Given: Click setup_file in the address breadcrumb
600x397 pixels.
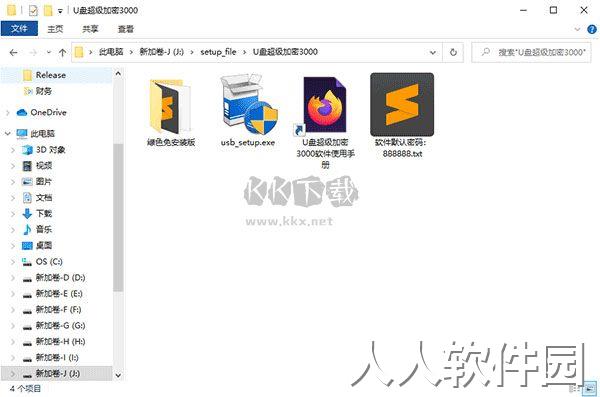Looking at the screenshot, I should [218, 52].
